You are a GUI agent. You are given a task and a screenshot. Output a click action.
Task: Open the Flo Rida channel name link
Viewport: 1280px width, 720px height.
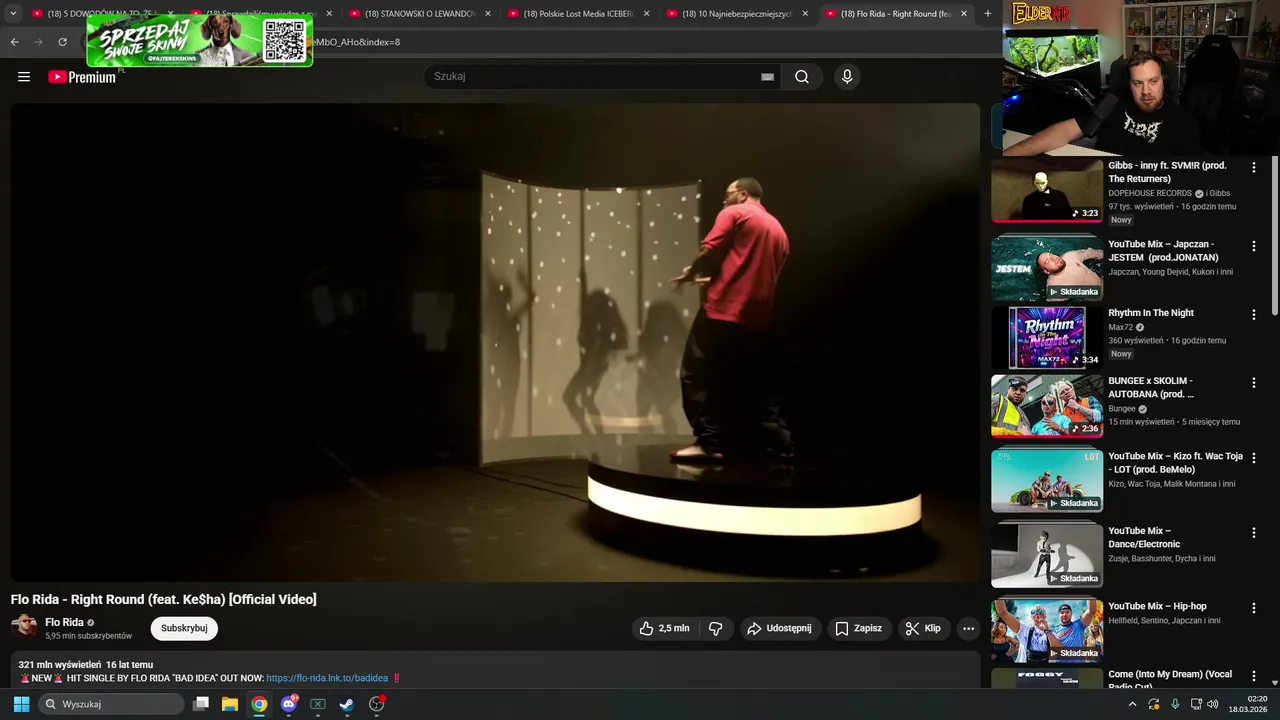coord(64,622)
